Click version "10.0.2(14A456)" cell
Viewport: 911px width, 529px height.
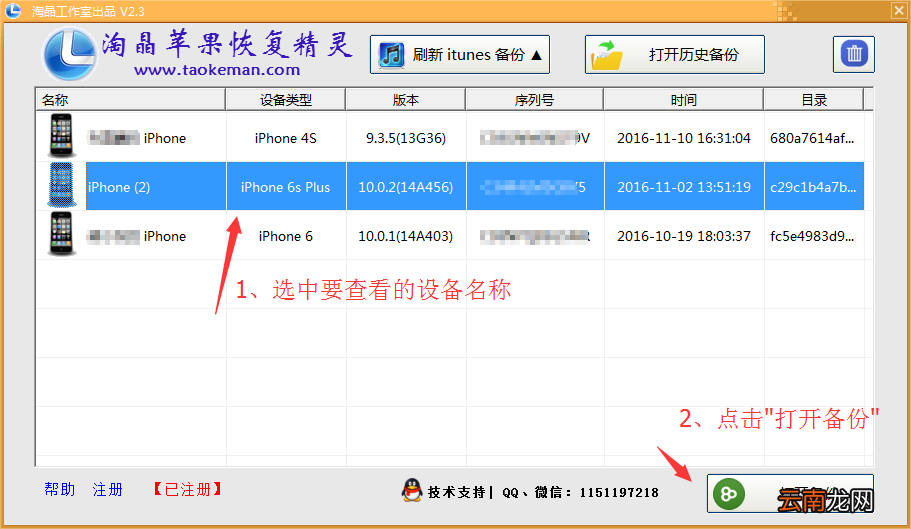tap(406, 187)
